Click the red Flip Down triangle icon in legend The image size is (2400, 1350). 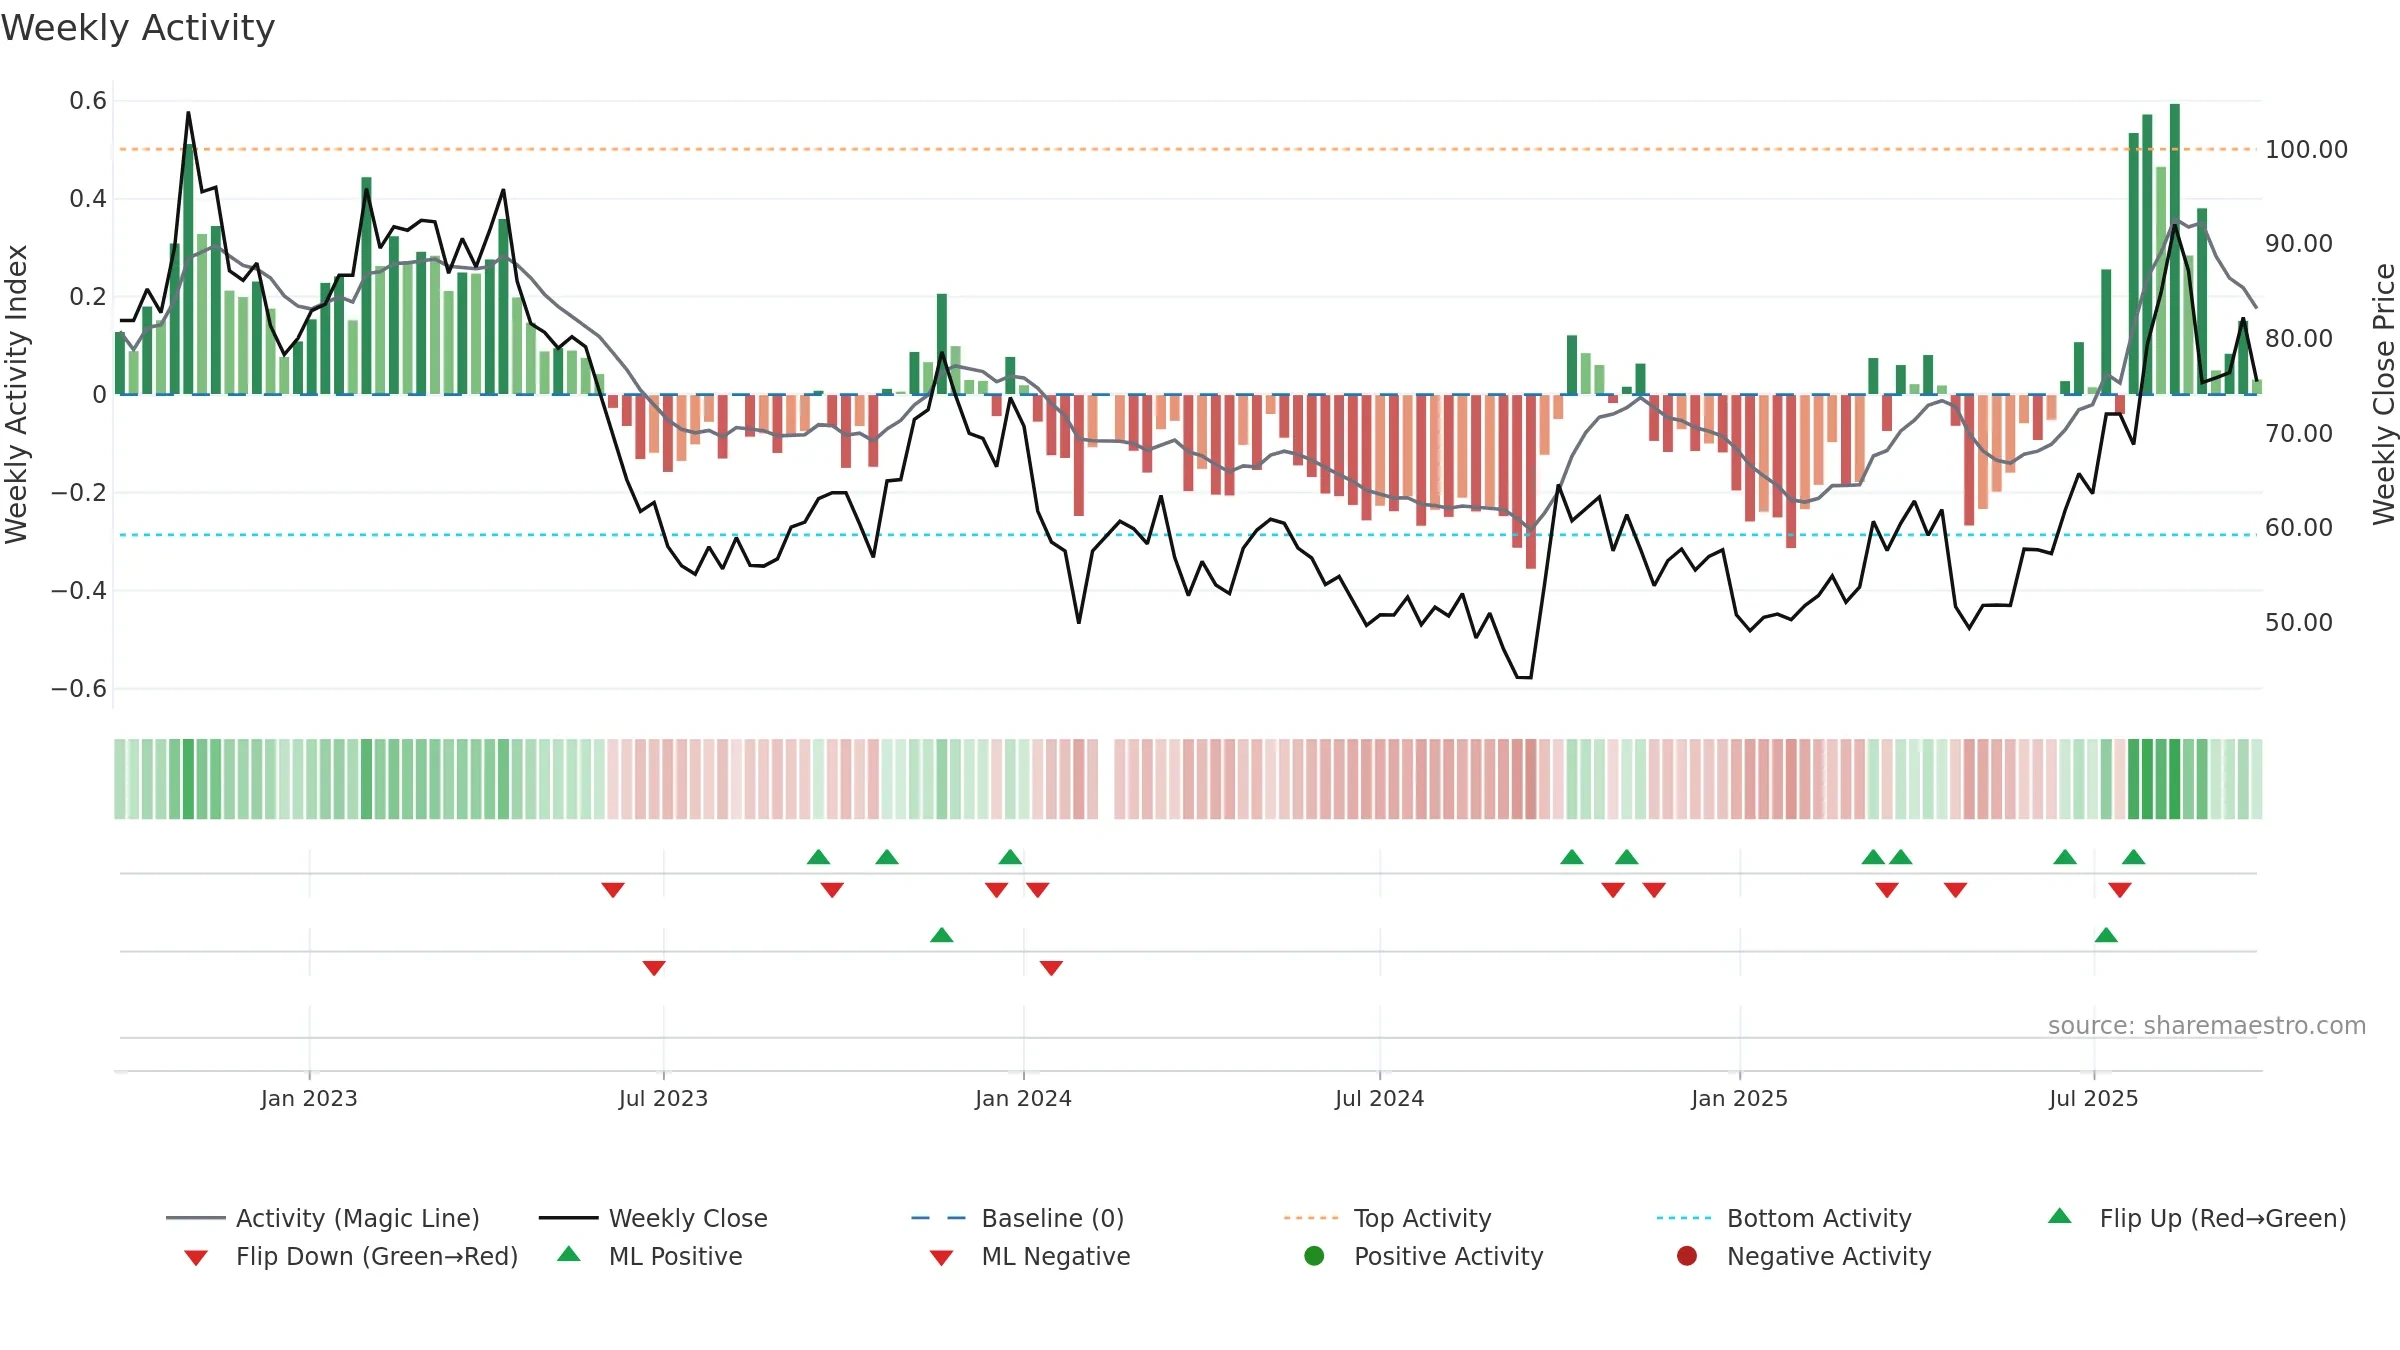[x=196, y=1258]
